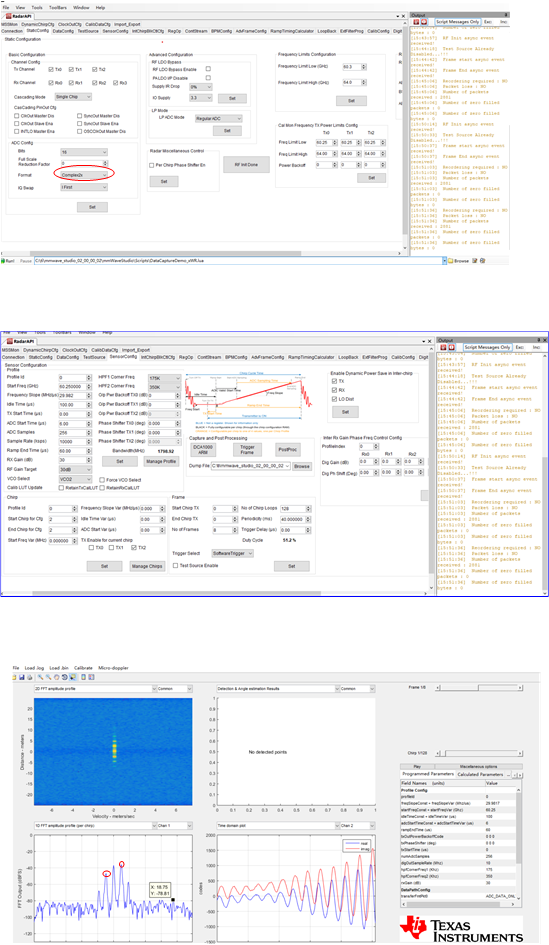Click the RF Init Done button

pyautogui.click(x=246, y=165)
